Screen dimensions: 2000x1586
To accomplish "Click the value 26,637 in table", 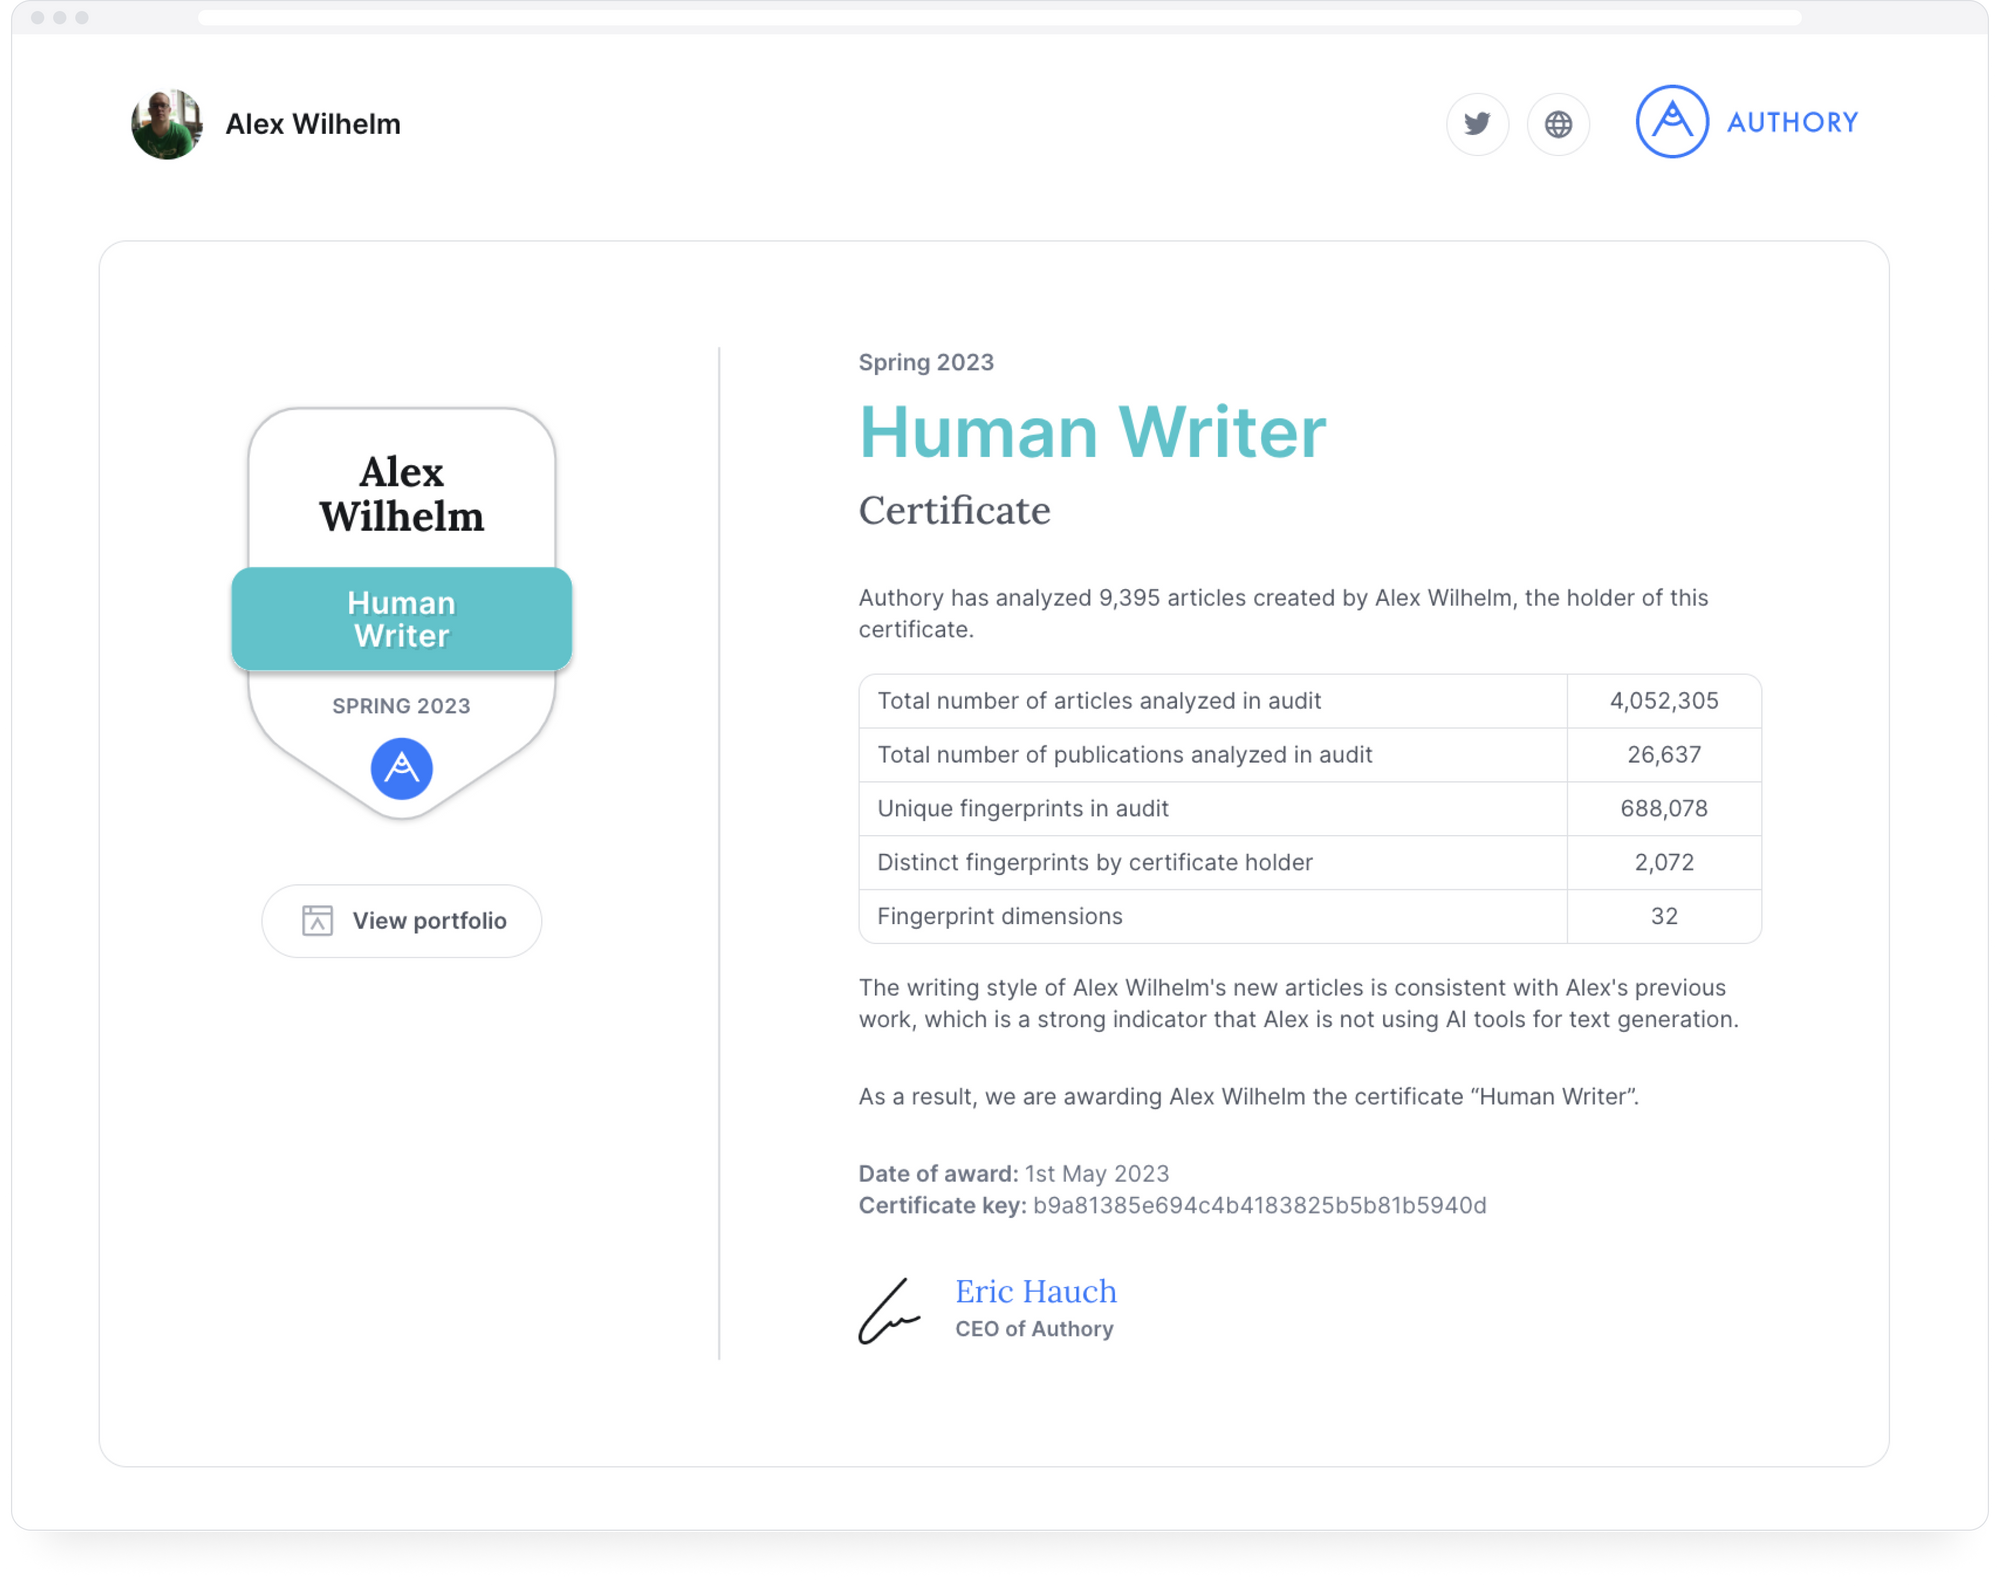I will (x=1664, y=755).
